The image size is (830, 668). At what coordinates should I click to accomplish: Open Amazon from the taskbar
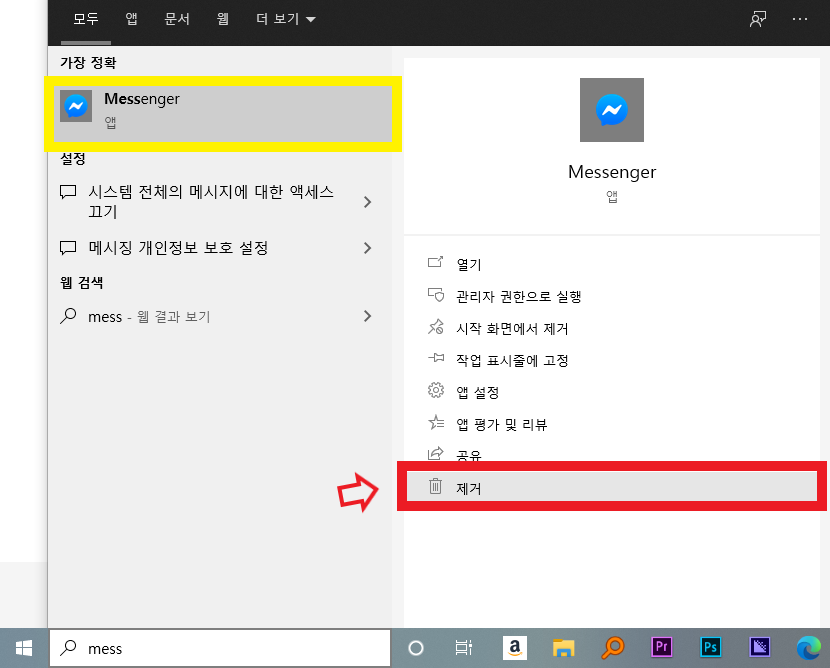click(x=515, y=648)
